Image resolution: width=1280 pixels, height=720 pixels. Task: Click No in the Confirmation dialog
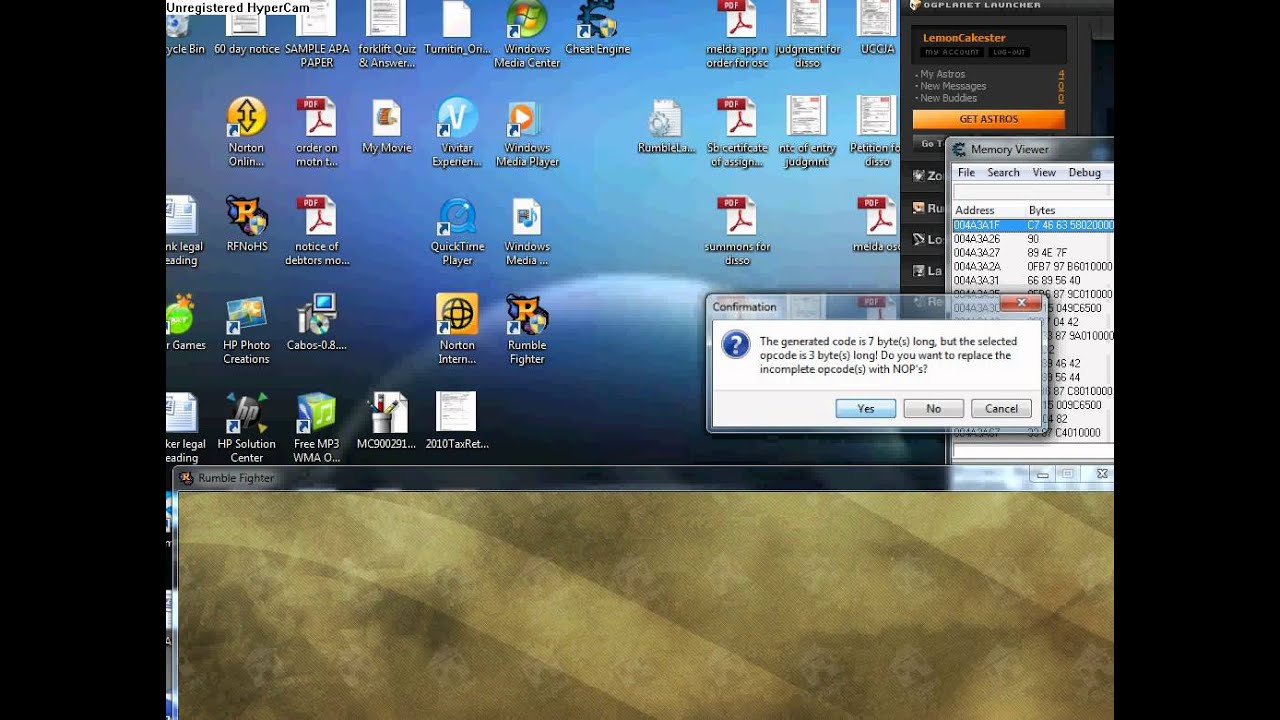[x=933, y=408]
